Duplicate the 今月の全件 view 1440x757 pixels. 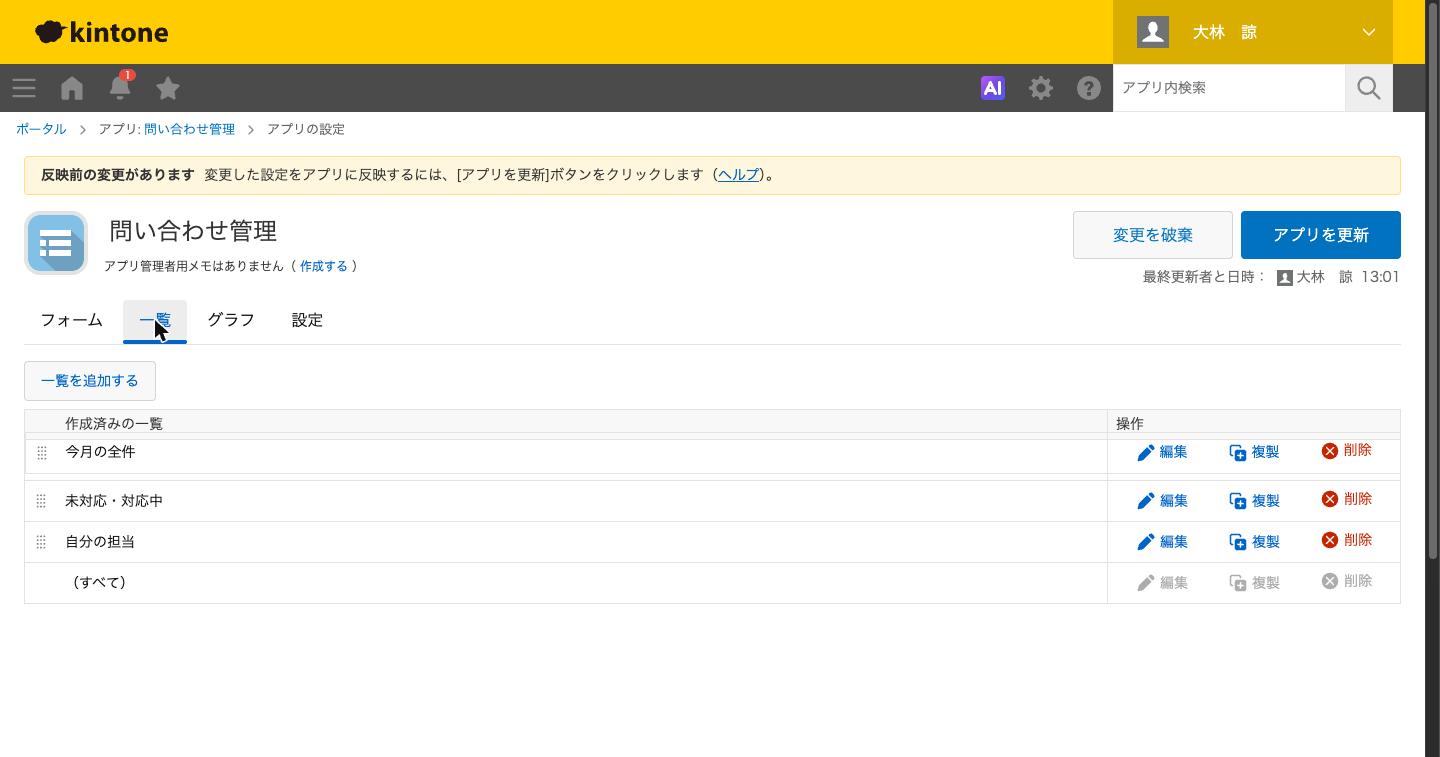click(x=1254, y=452)
